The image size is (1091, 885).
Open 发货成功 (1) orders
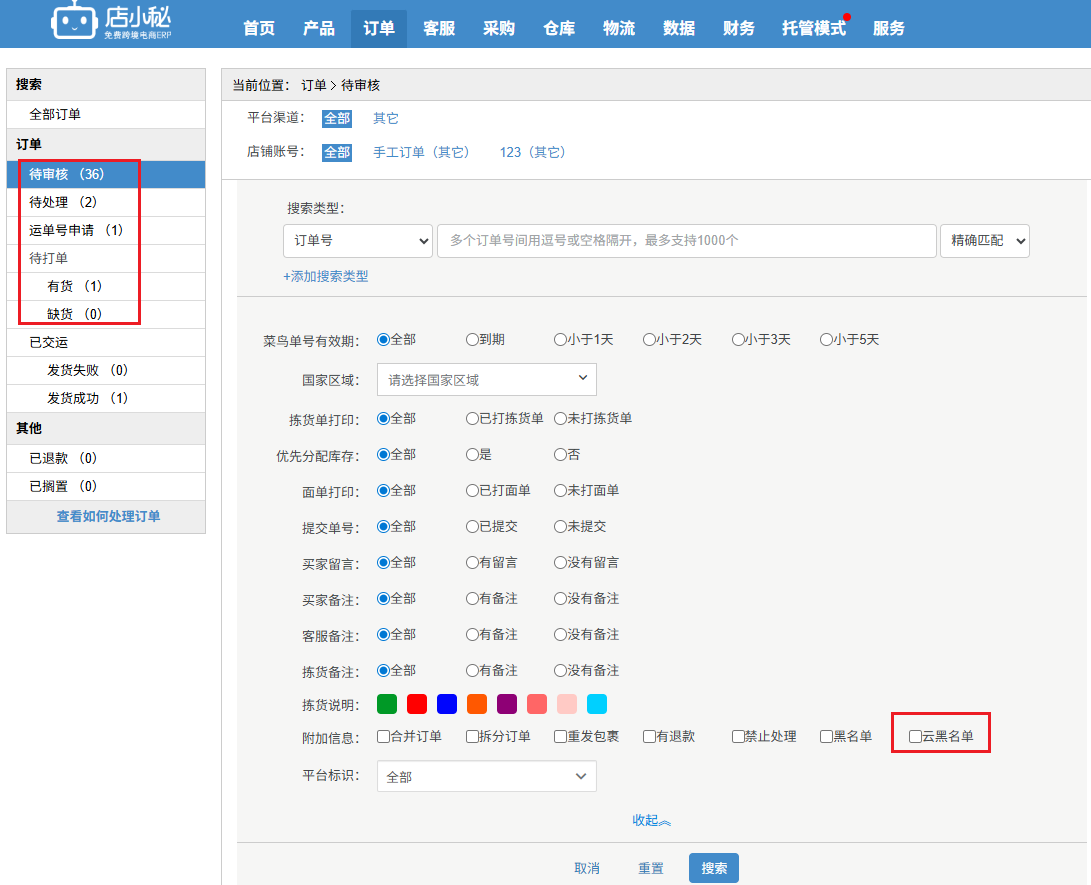coord(106,398)
